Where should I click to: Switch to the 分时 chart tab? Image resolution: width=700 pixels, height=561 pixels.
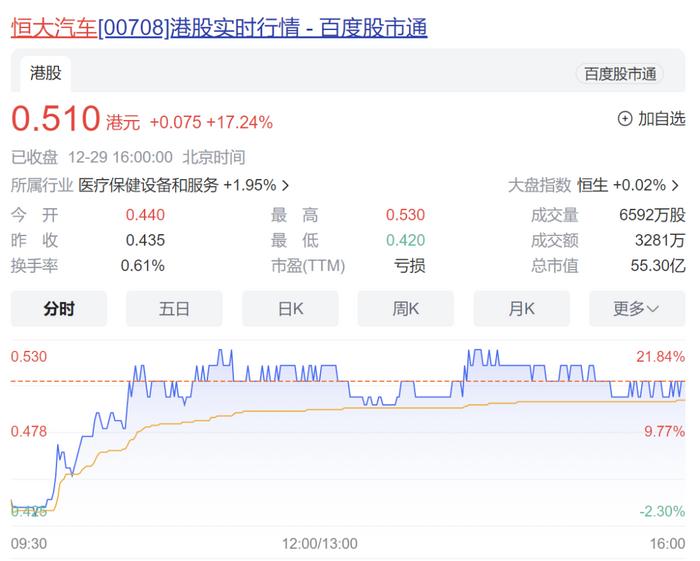point(59,309)
